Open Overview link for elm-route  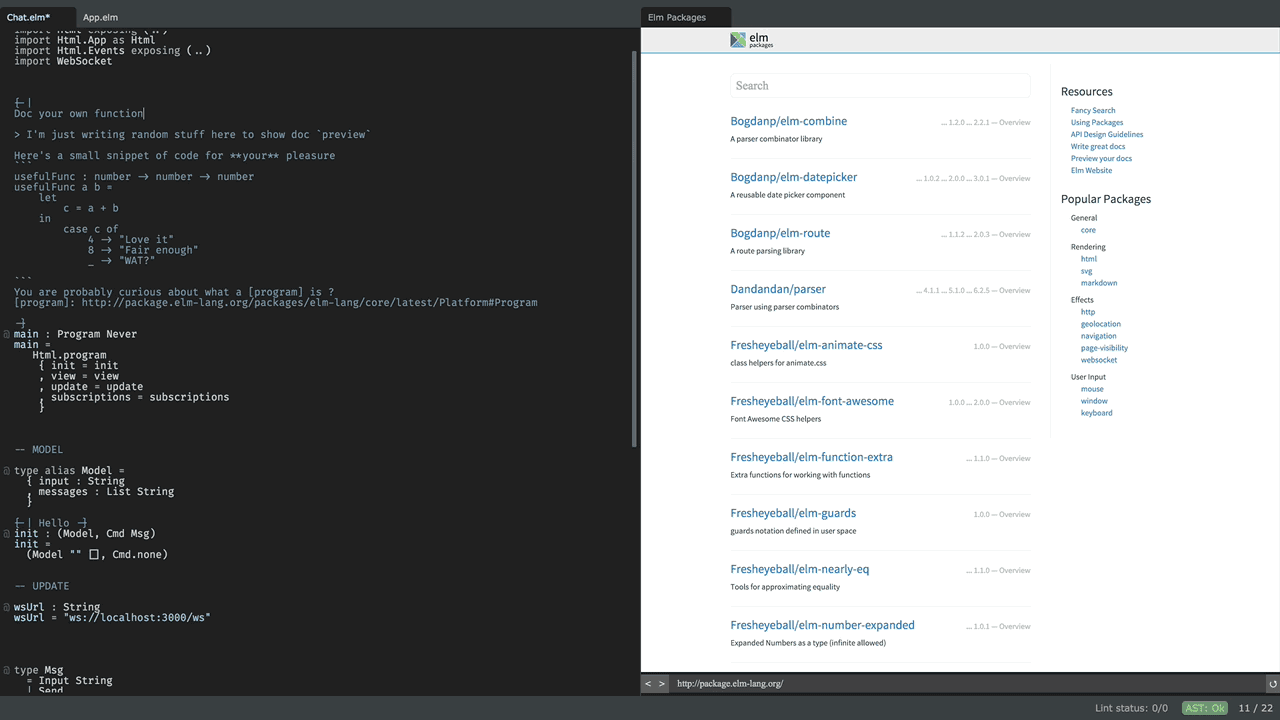(1014, 235)
